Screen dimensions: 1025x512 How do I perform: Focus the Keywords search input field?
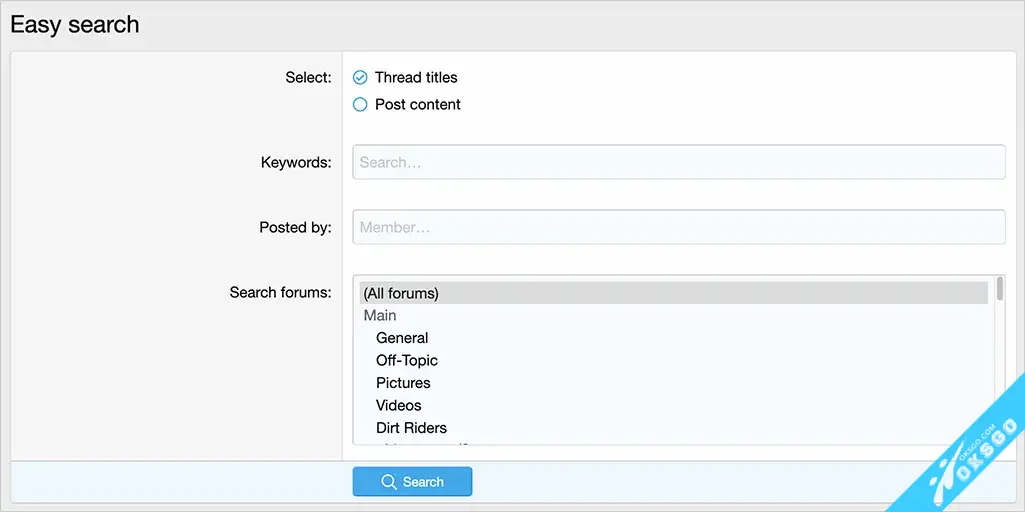[x=678, y=162]
